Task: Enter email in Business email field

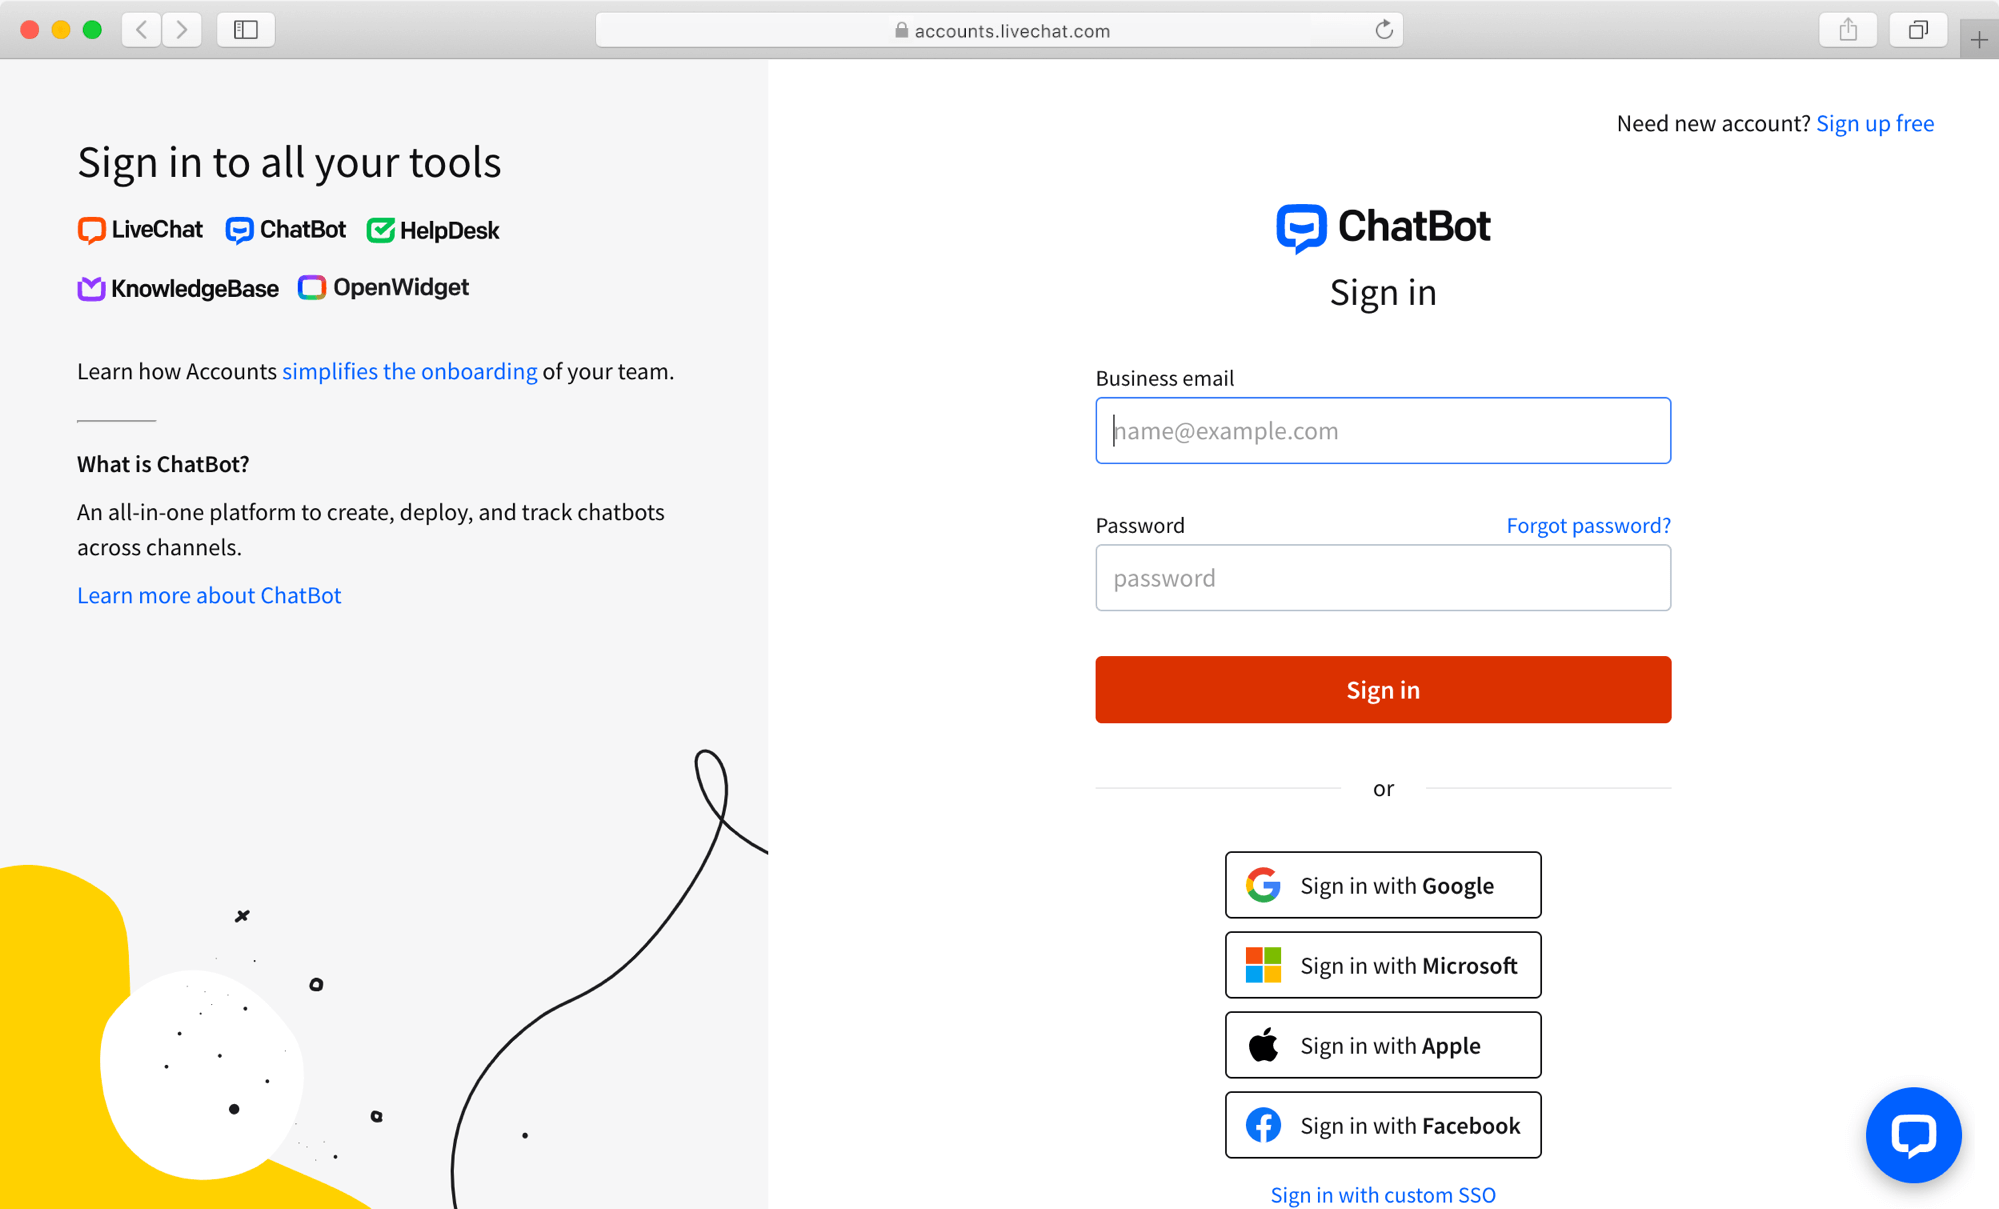Action: (x=1381, y=430)
